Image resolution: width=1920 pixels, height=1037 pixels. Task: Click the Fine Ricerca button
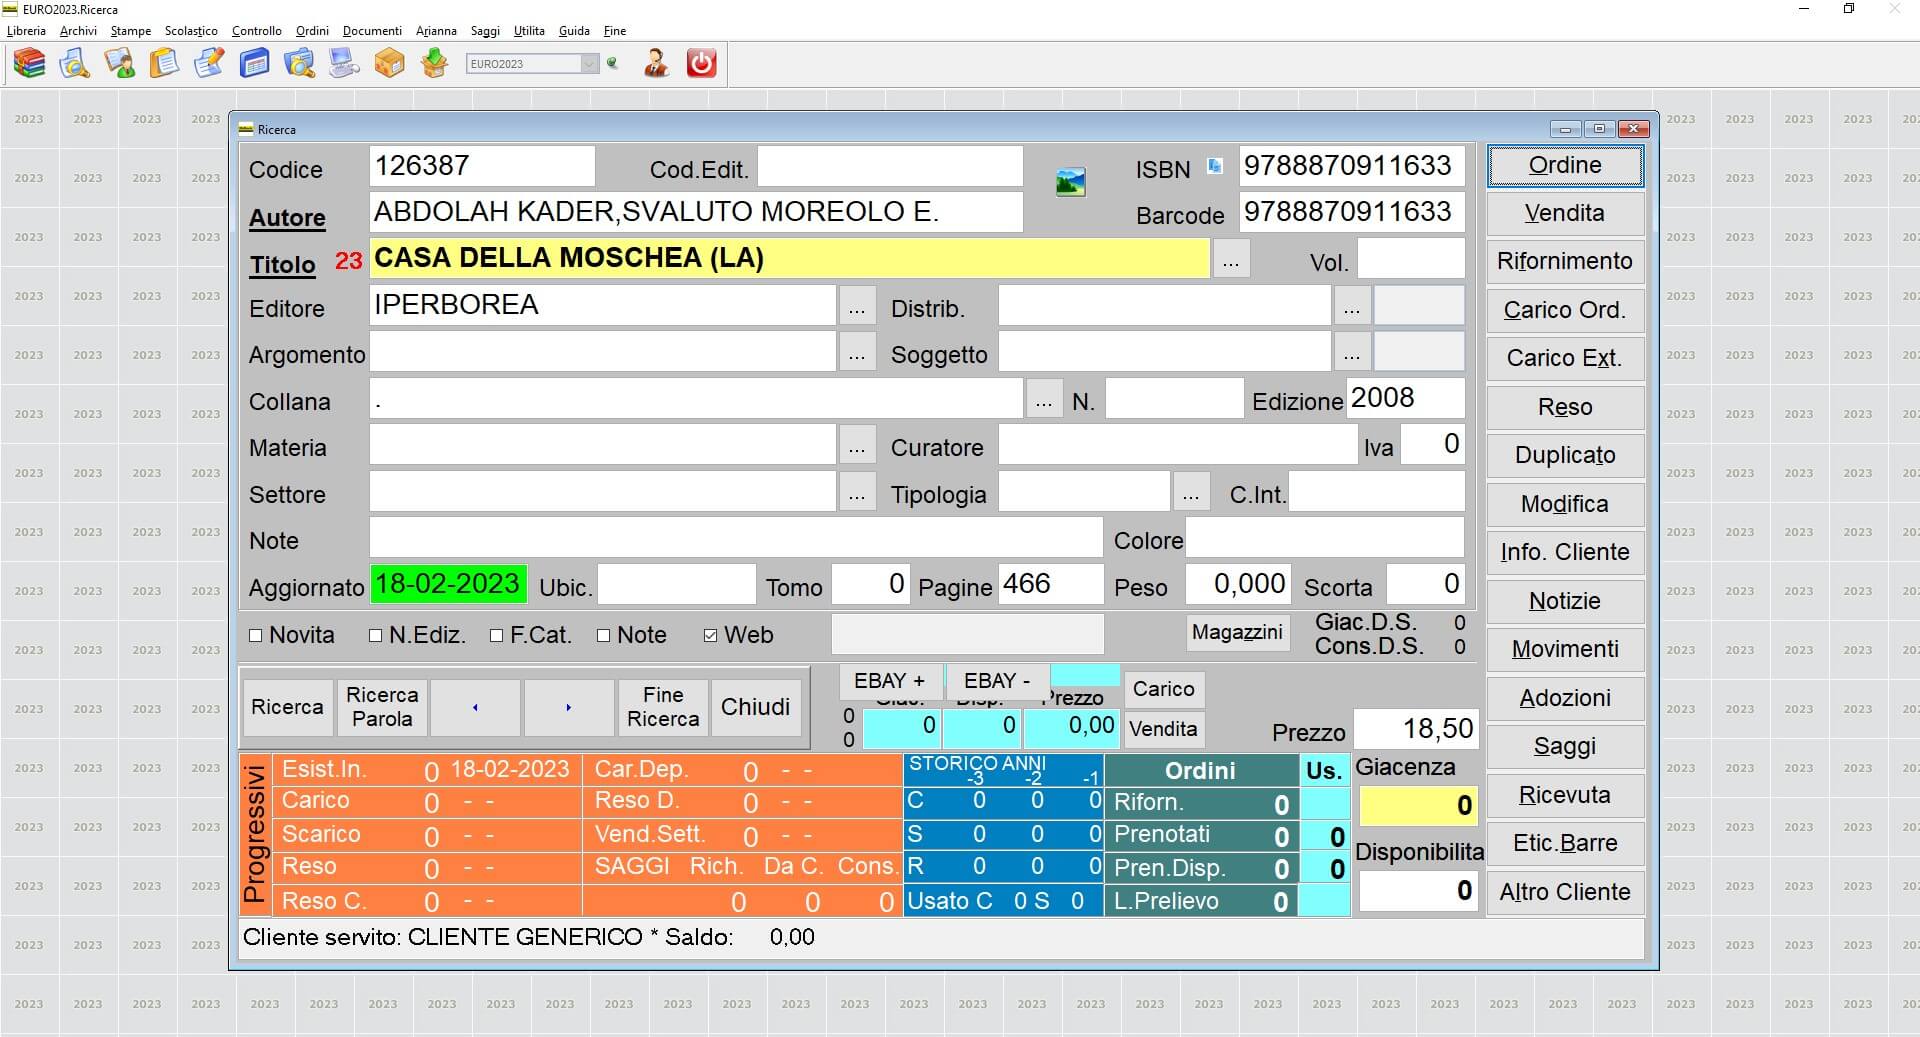663,707
